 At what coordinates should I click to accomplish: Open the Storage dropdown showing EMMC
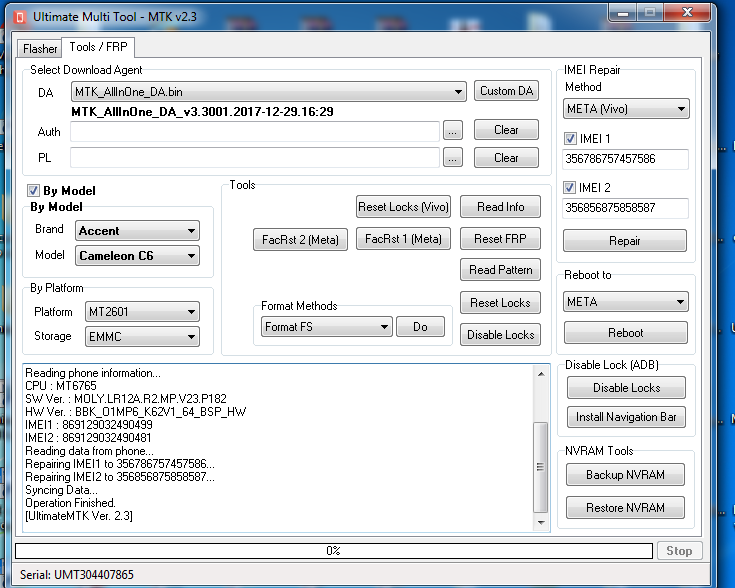142,337
